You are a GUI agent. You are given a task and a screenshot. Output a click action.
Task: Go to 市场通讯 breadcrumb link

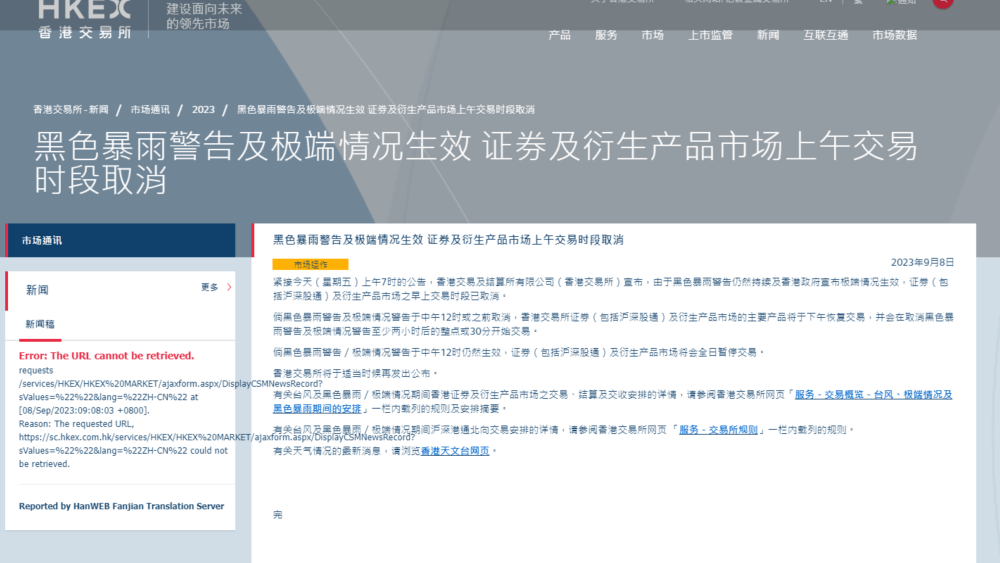(150, 109)
